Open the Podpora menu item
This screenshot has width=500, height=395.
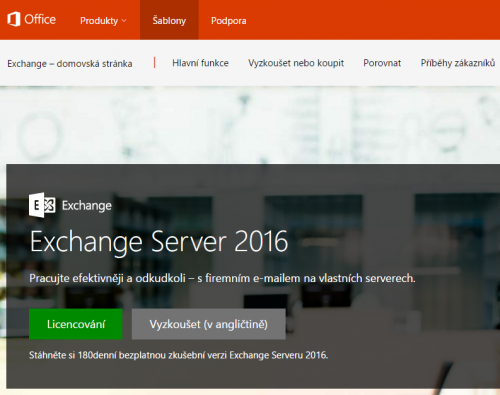click(x=229, y=21)
